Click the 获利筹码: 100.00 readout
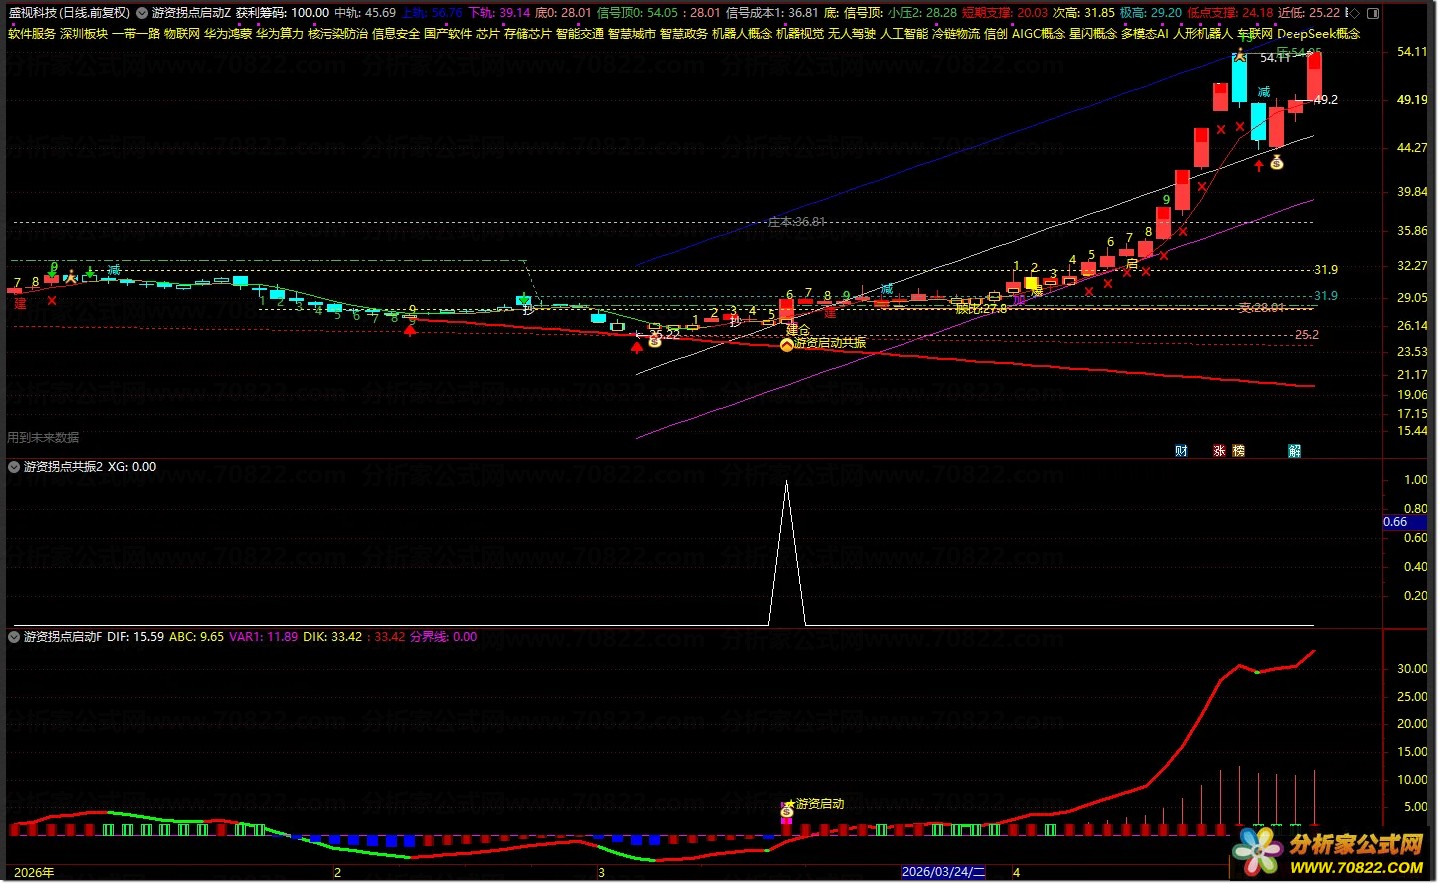The height and width of the screenshot is (884, 1440). pos(282,13)
